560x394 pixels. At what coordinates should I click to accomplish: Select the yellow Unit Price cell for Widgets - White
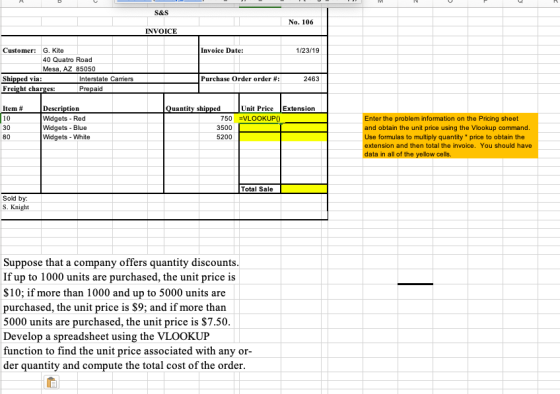coord(260,137)
